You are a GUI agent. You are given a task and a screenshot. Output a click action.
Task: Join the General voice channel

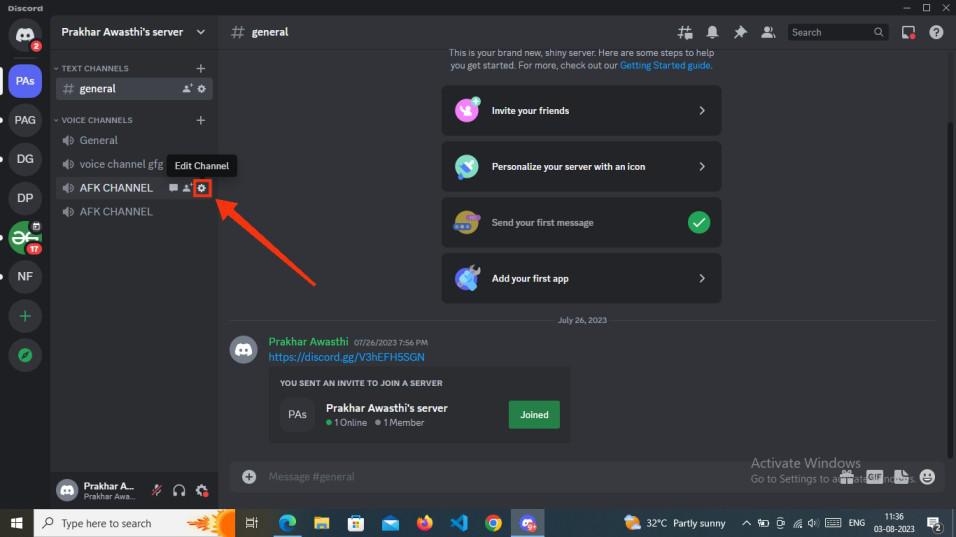point(134,140)
